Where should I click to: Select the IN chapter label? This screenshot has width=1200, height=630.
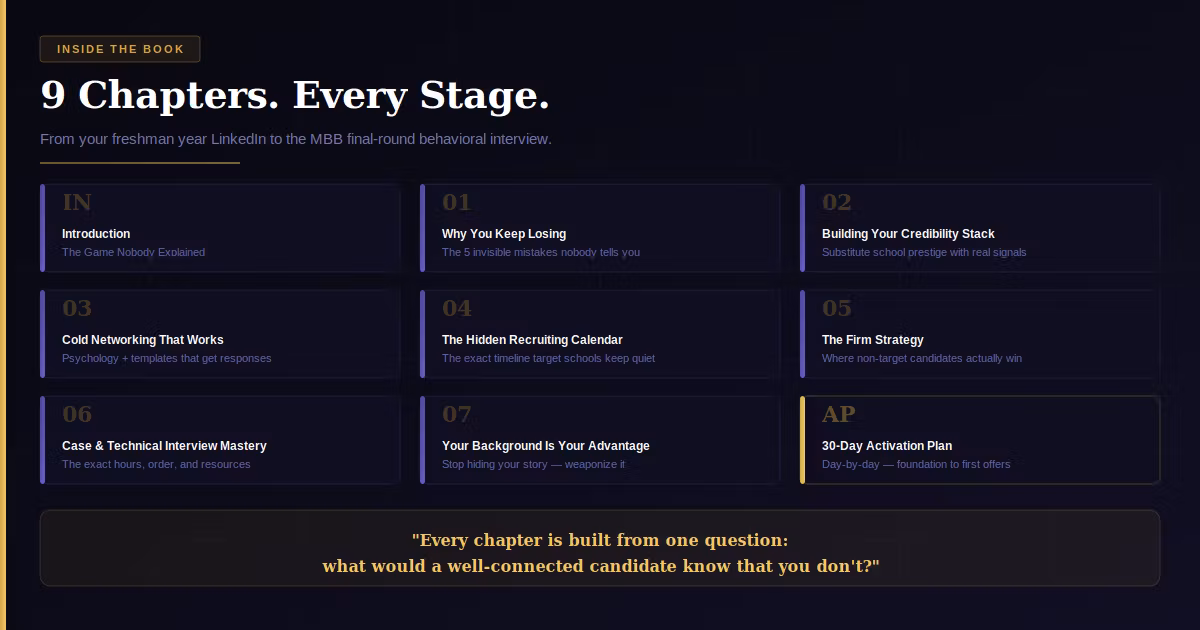pos(77,203)
